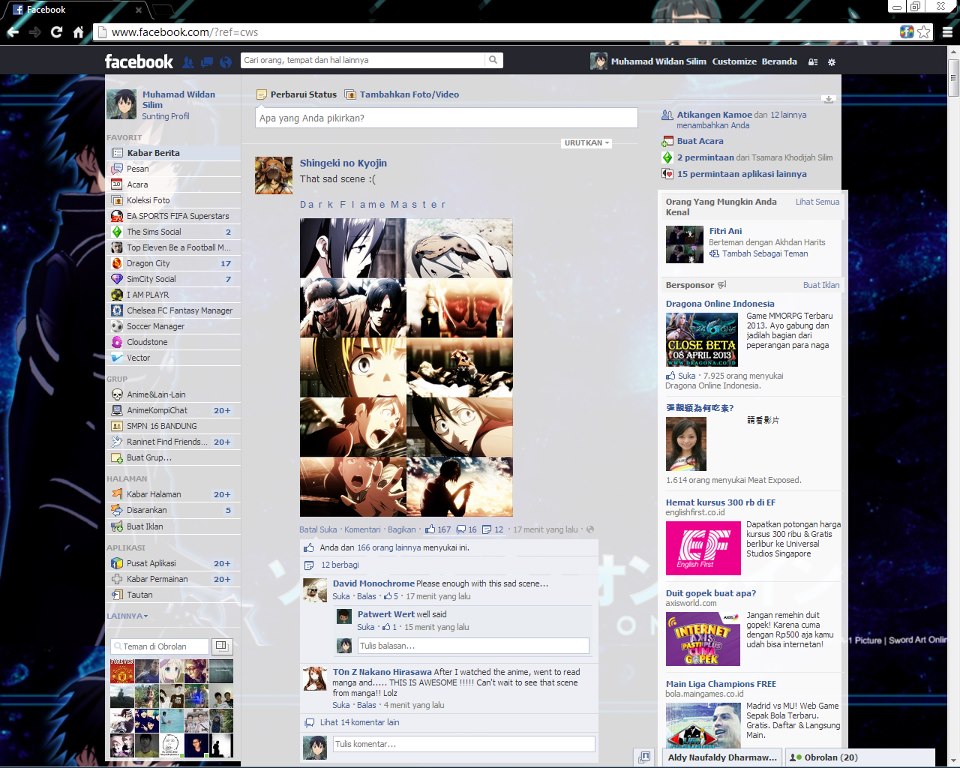This screenshot has height=768, width=960.
Task: Click Suka on Dragona Online ad
Action: [686, 376]
